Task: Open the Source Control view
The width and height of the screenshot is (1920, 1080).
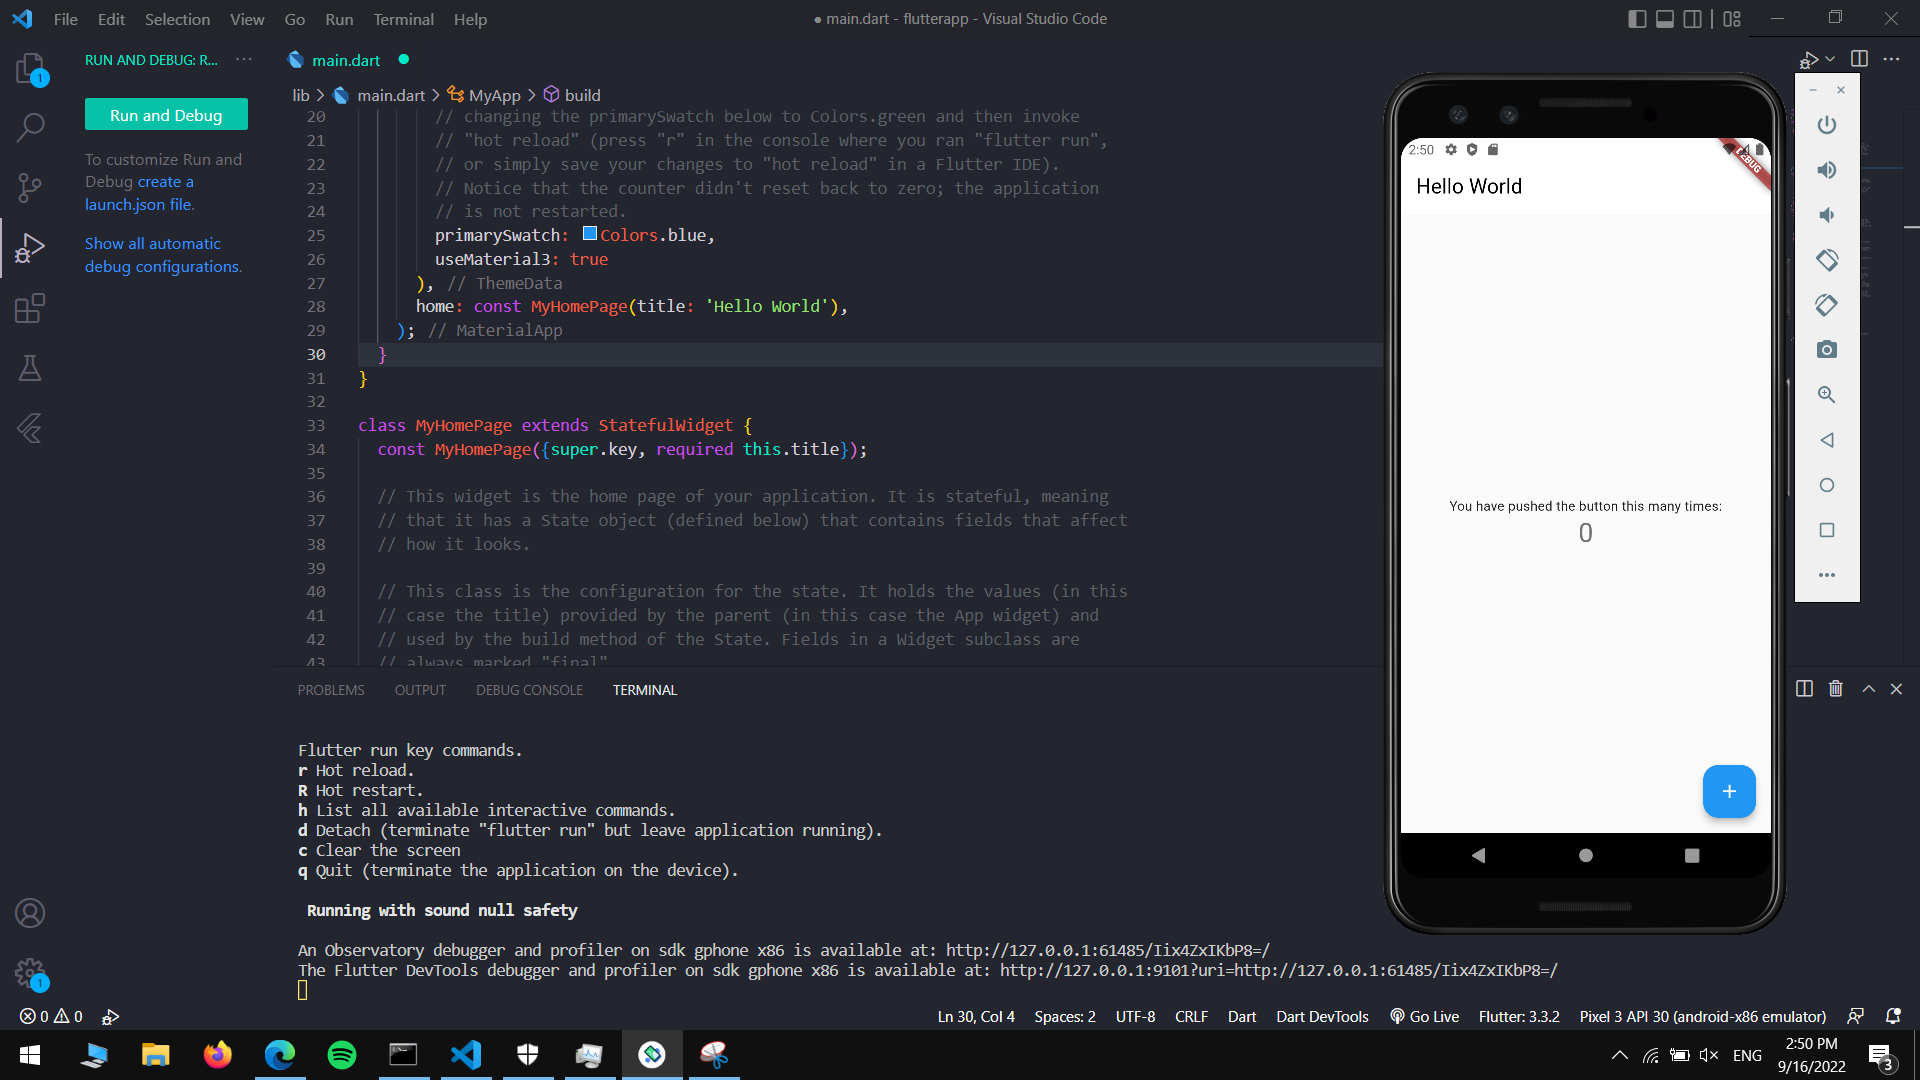Action: click(30, 188)
